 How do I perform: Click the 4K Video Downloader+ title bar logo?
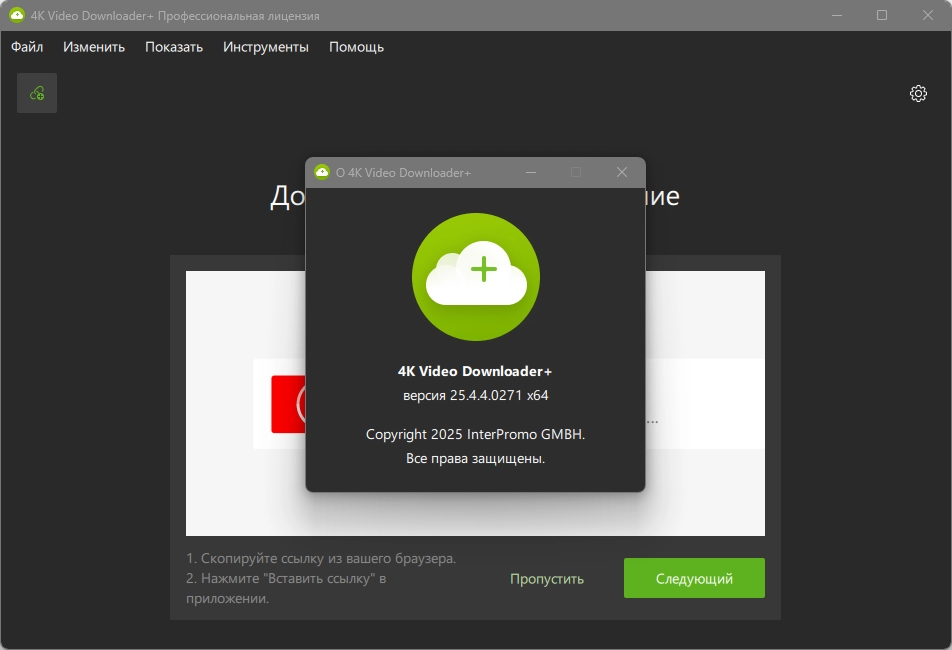tap(17, 15)
